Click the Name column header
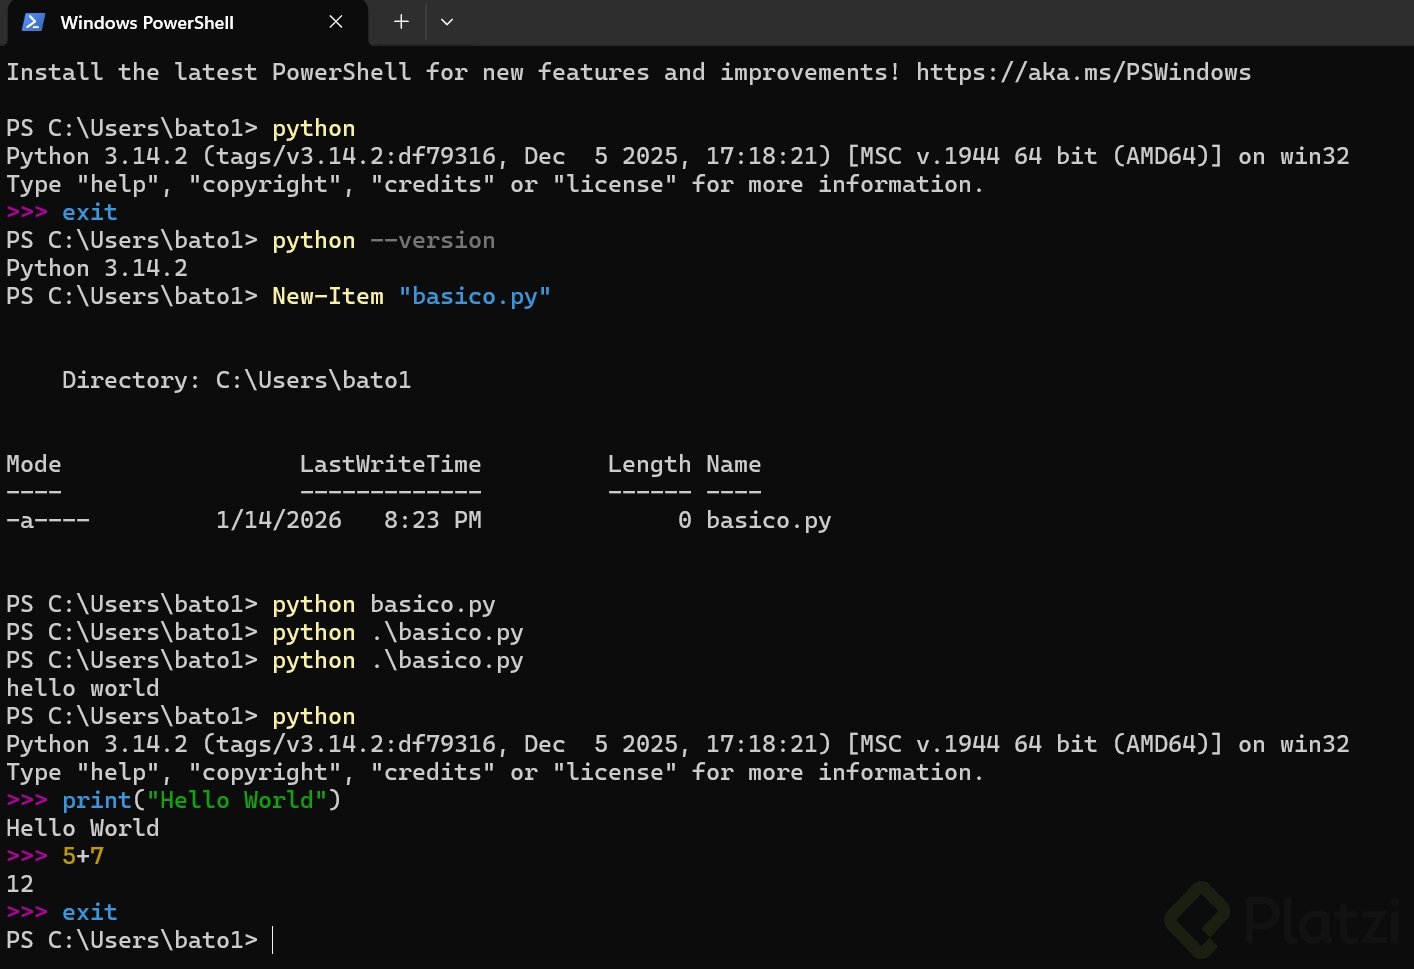 tap(733, 465)
